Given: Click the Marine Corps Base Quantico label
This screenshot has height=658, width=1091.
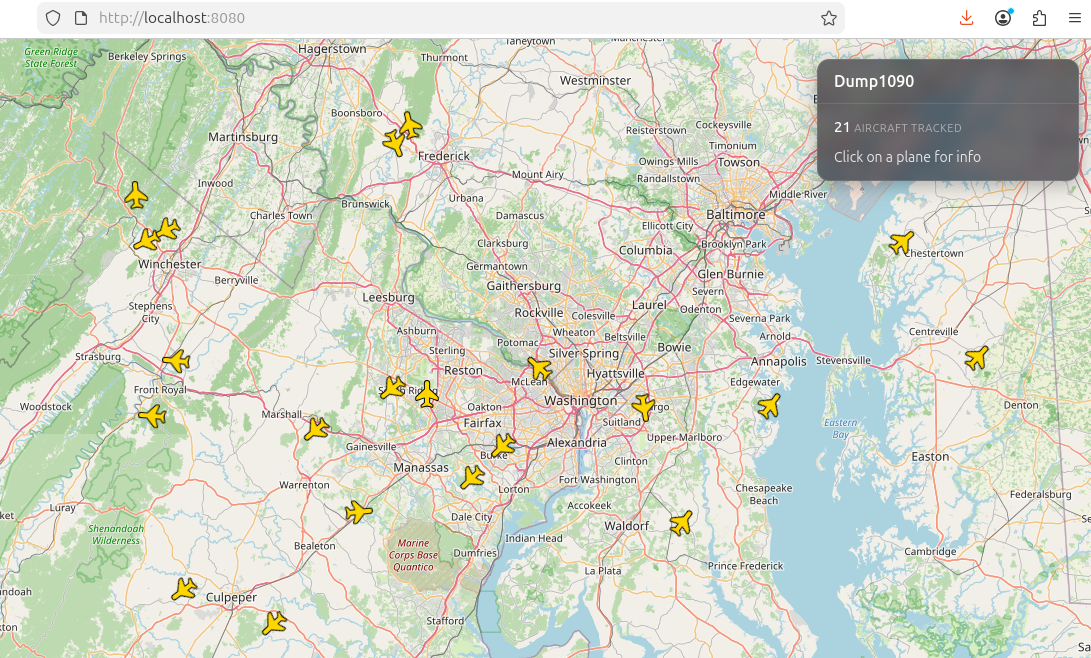Looking at the screenshot, I should click(x=413, y=555).
